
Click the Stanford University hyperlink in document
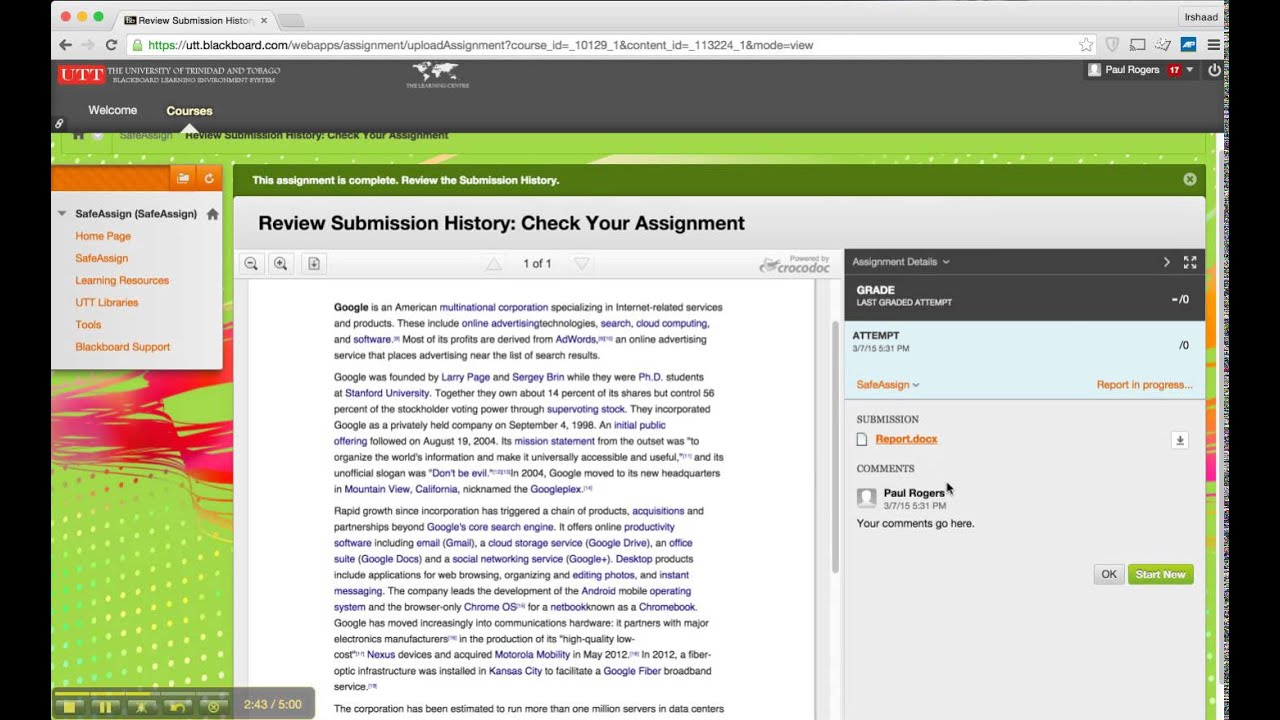click(387, 393)
